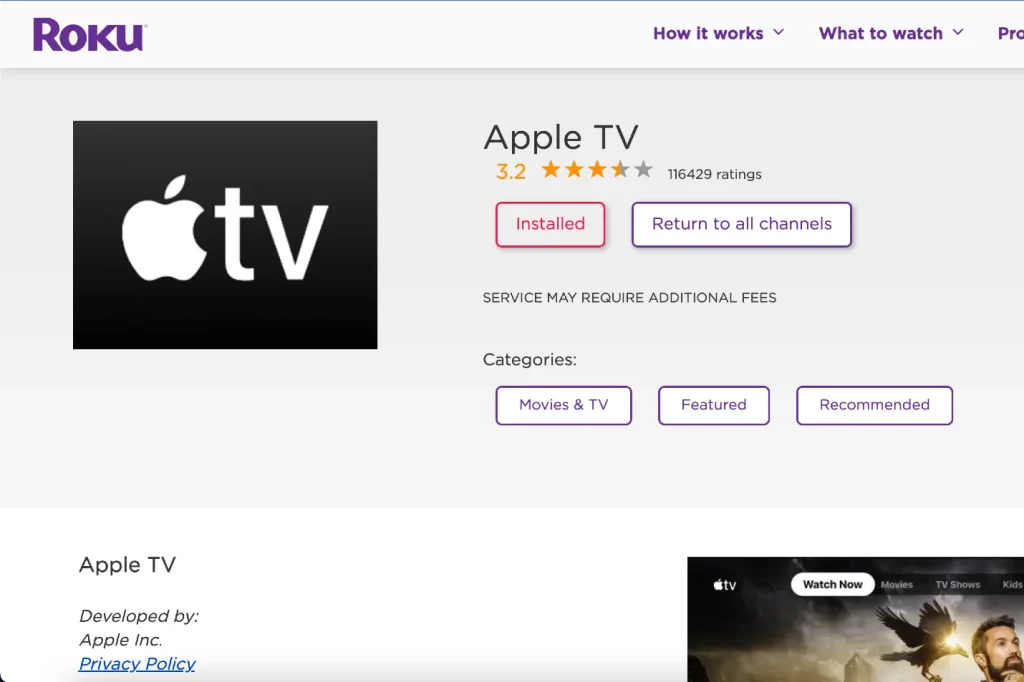Select the TV Shows tab in the preview
This screenshot has width=1024, height=682.
pos(957,584)
